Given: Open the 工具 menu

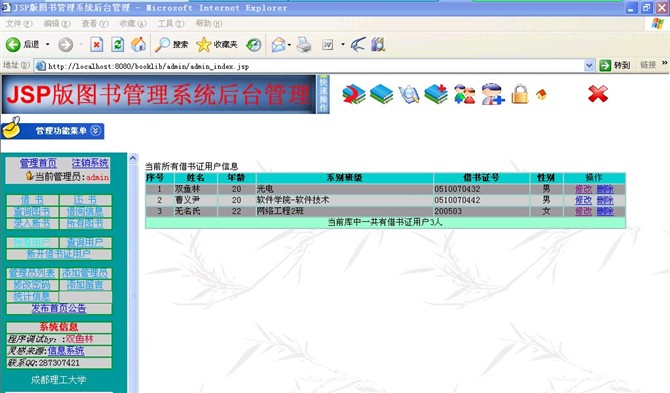Looking at the screenshot, I should click(x=171, y=23).
